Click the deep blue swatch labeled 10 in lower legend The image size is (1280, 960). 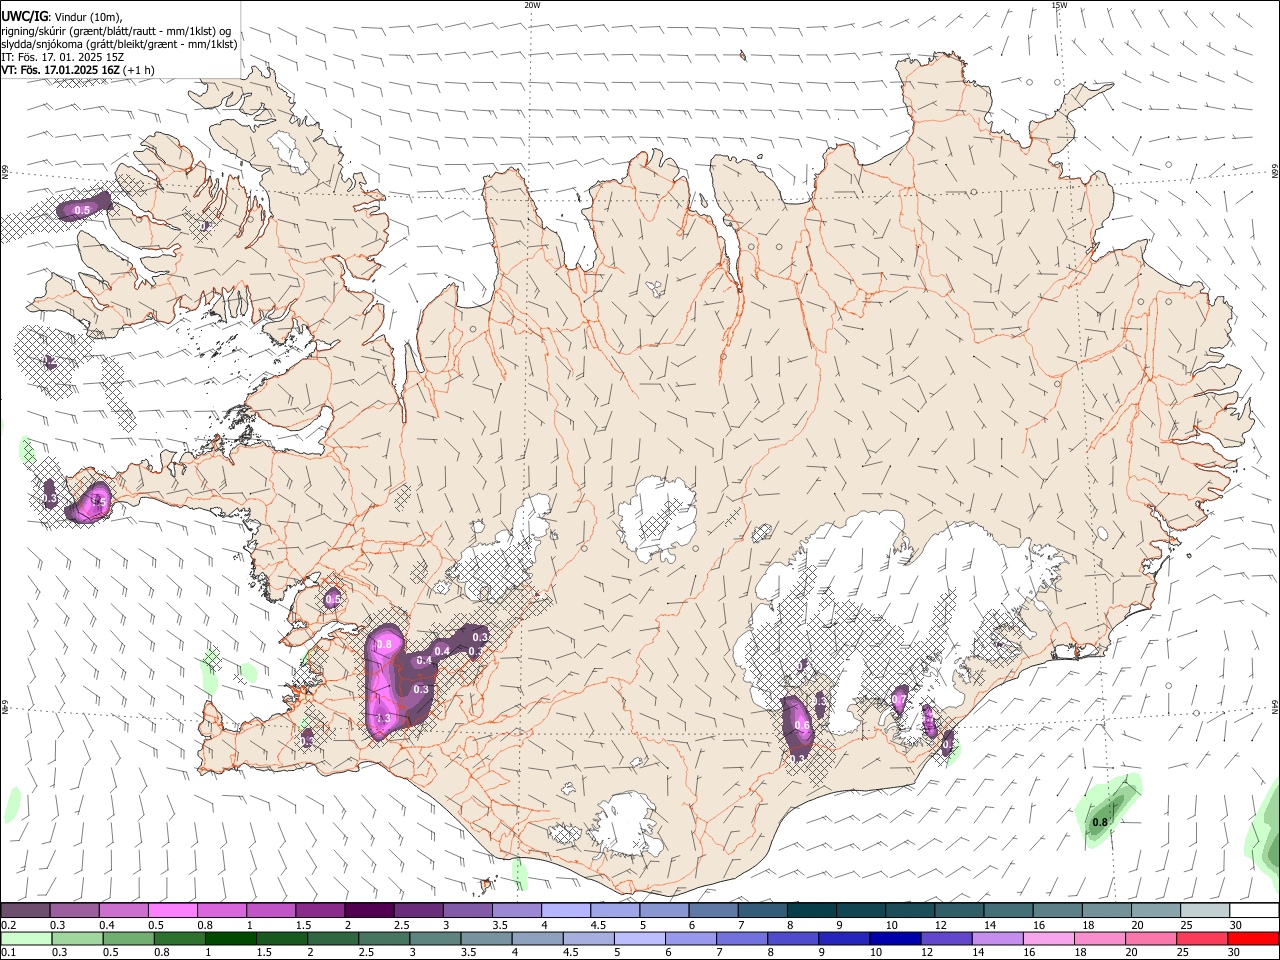(894, 938)
